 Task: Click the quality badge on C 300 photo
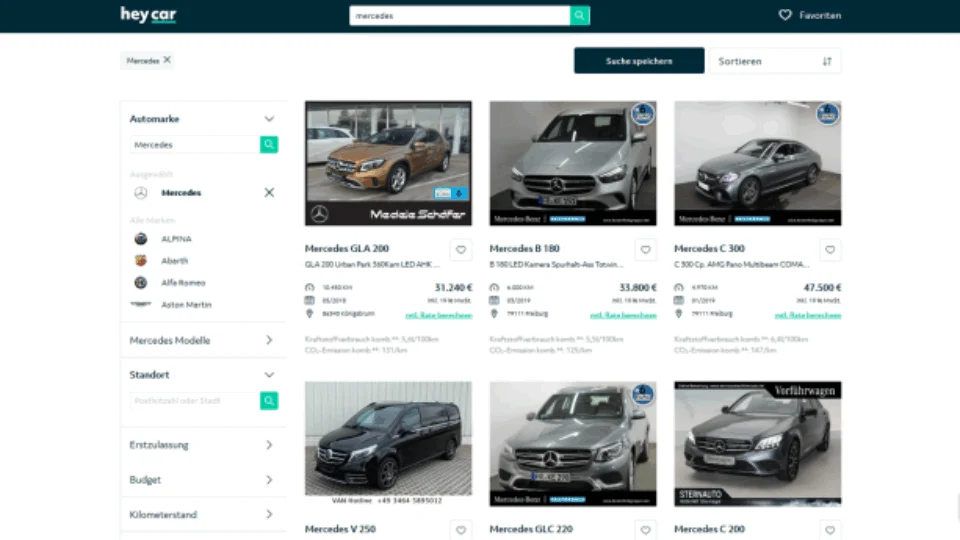coord(828,114)
